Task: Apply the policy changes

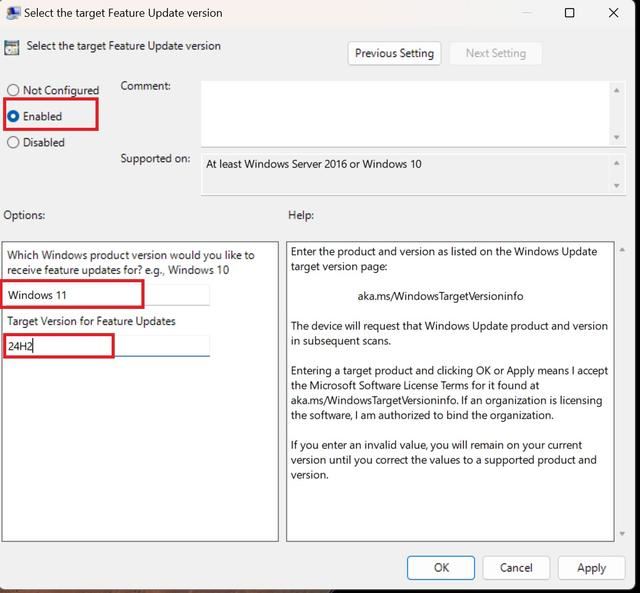Action: click(591, 567)
